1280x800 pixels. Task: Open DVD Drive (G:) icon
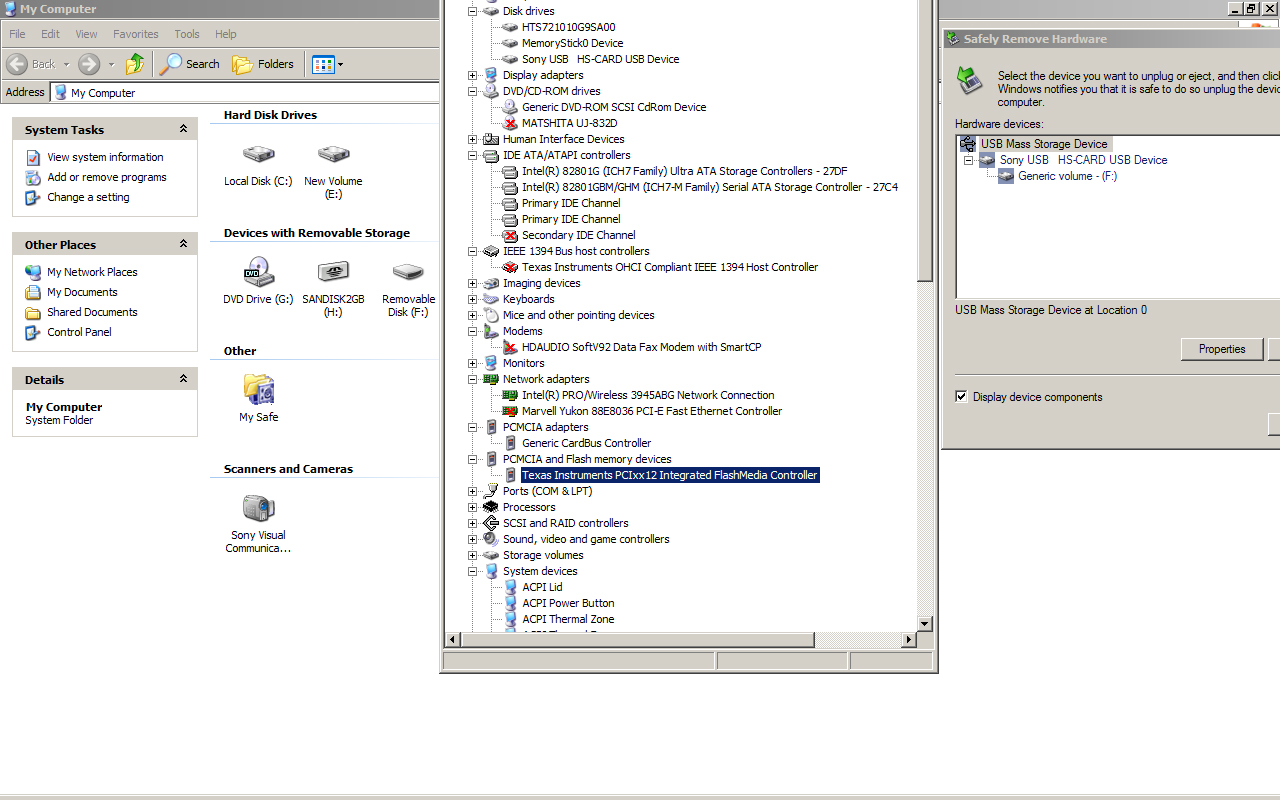click(x=258, y=272)
